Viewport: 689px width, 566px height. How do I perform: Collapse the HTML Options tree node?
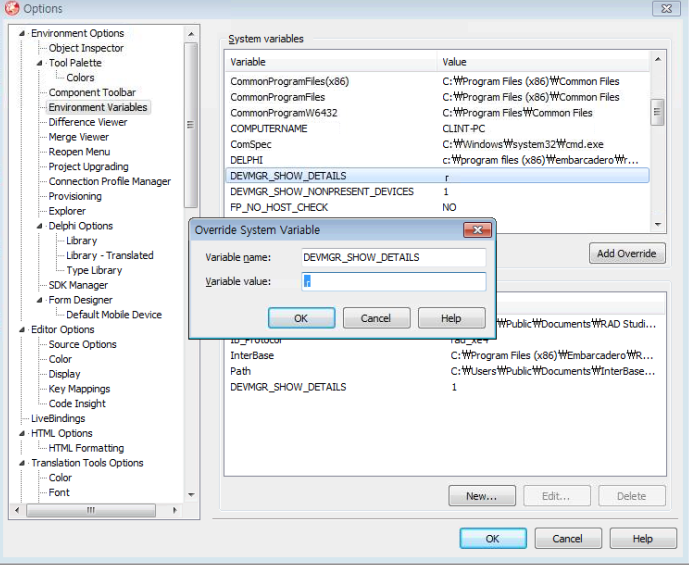pos(22,433)
